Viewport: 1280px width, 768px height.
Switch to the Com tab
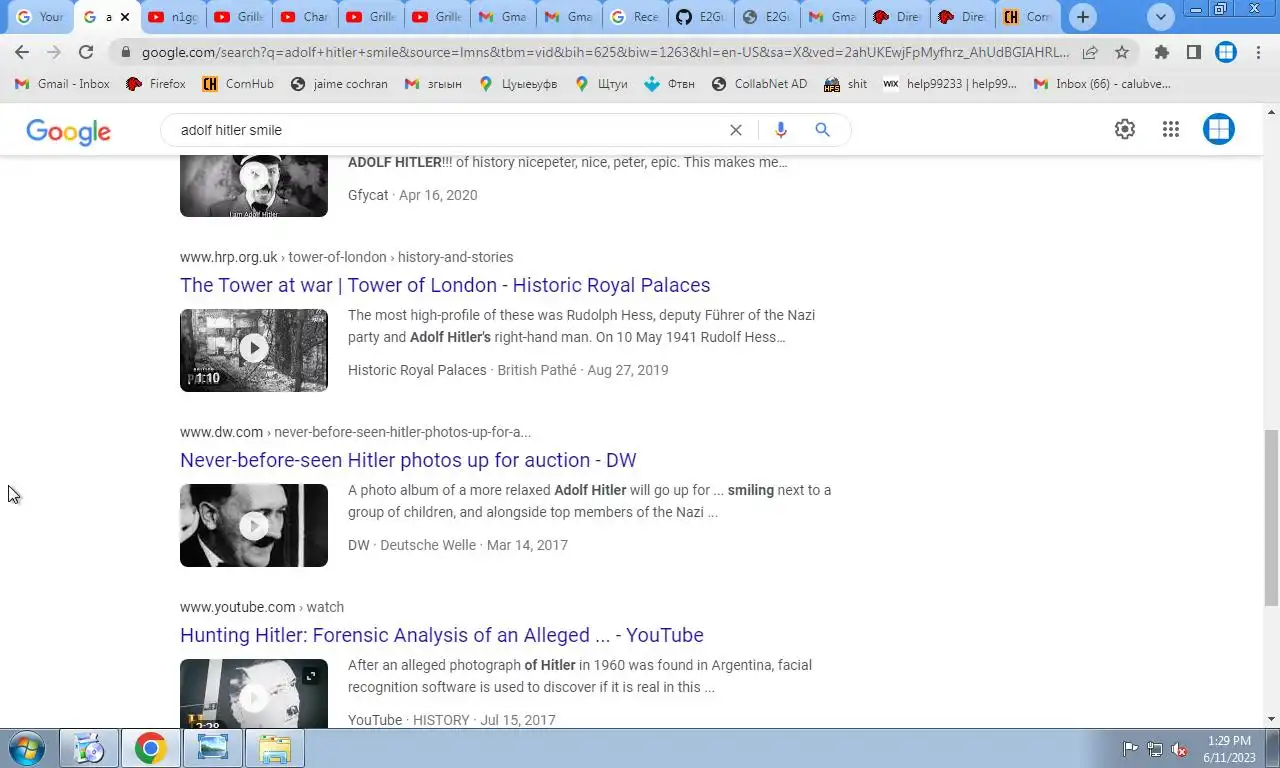[1028, 17]
